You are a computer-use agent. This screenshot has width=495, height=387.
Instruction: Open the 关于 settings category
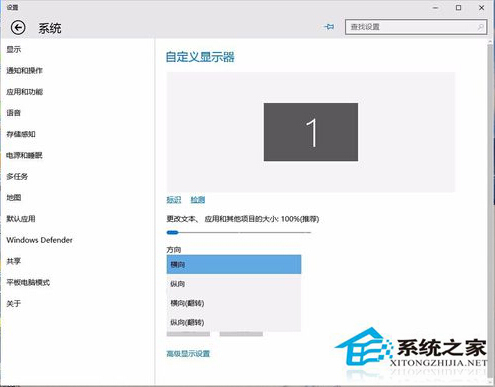[14, 304]
